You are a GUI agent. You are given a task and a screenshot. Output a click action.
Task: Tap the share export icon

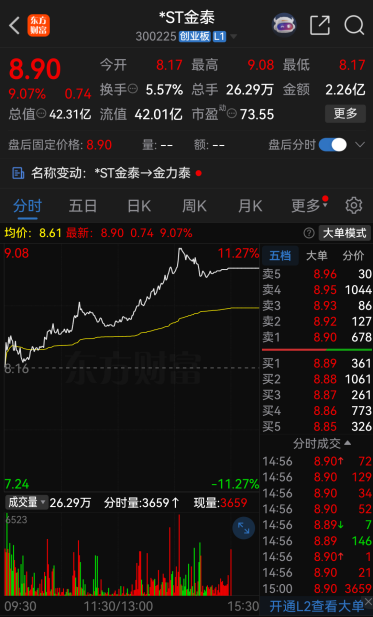tap(319, 26)
